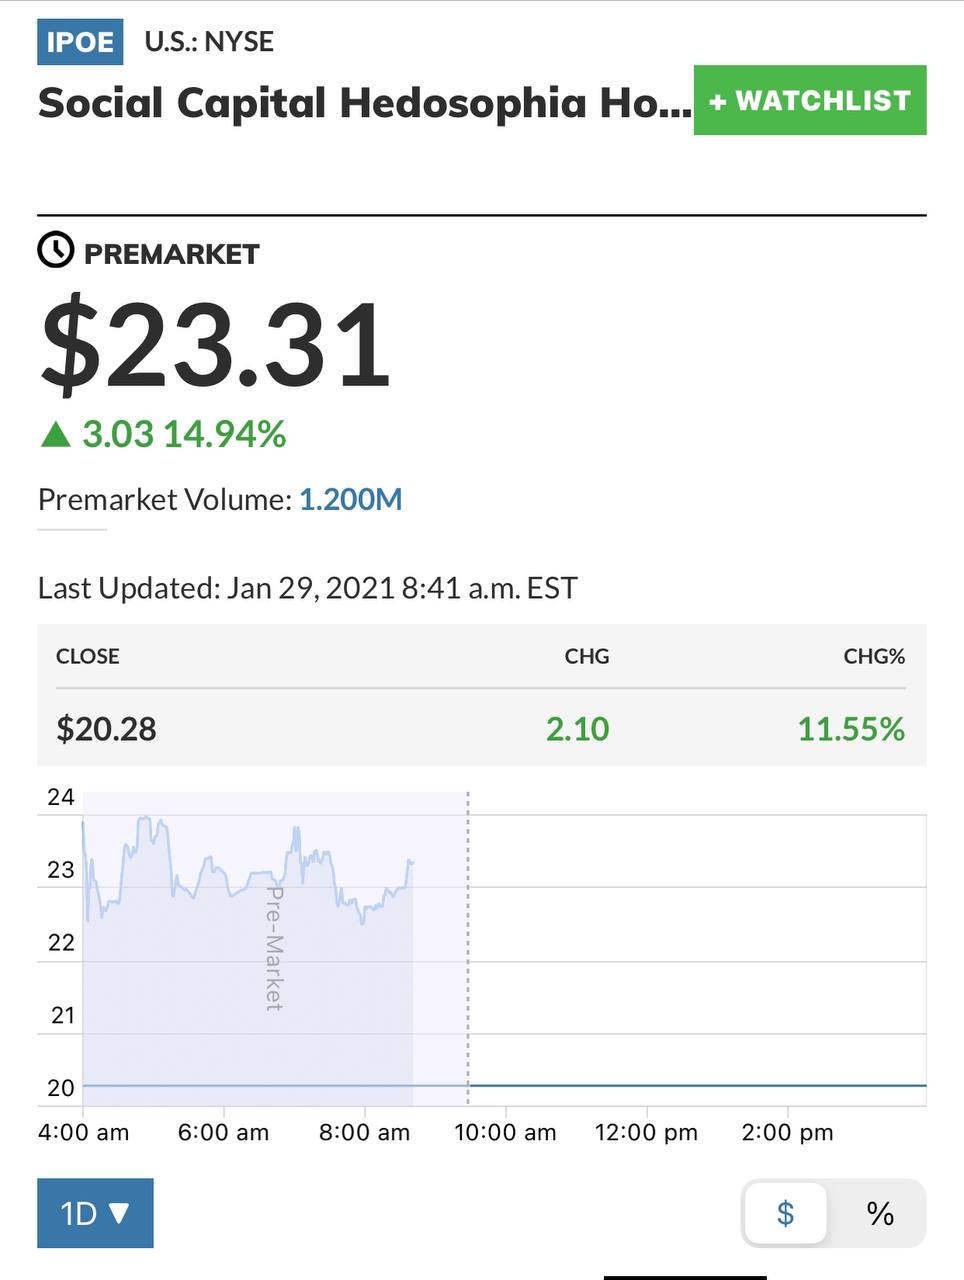Switch chart to percent view
The image size is (964, 1280).
879,1213
